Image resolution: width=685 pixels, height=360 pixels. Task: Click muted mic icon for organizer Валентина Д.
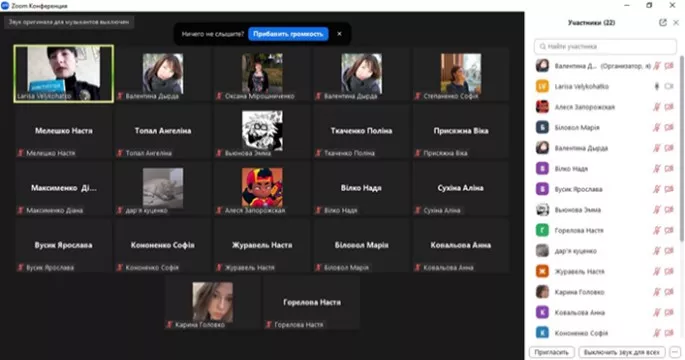click(657, 66)
